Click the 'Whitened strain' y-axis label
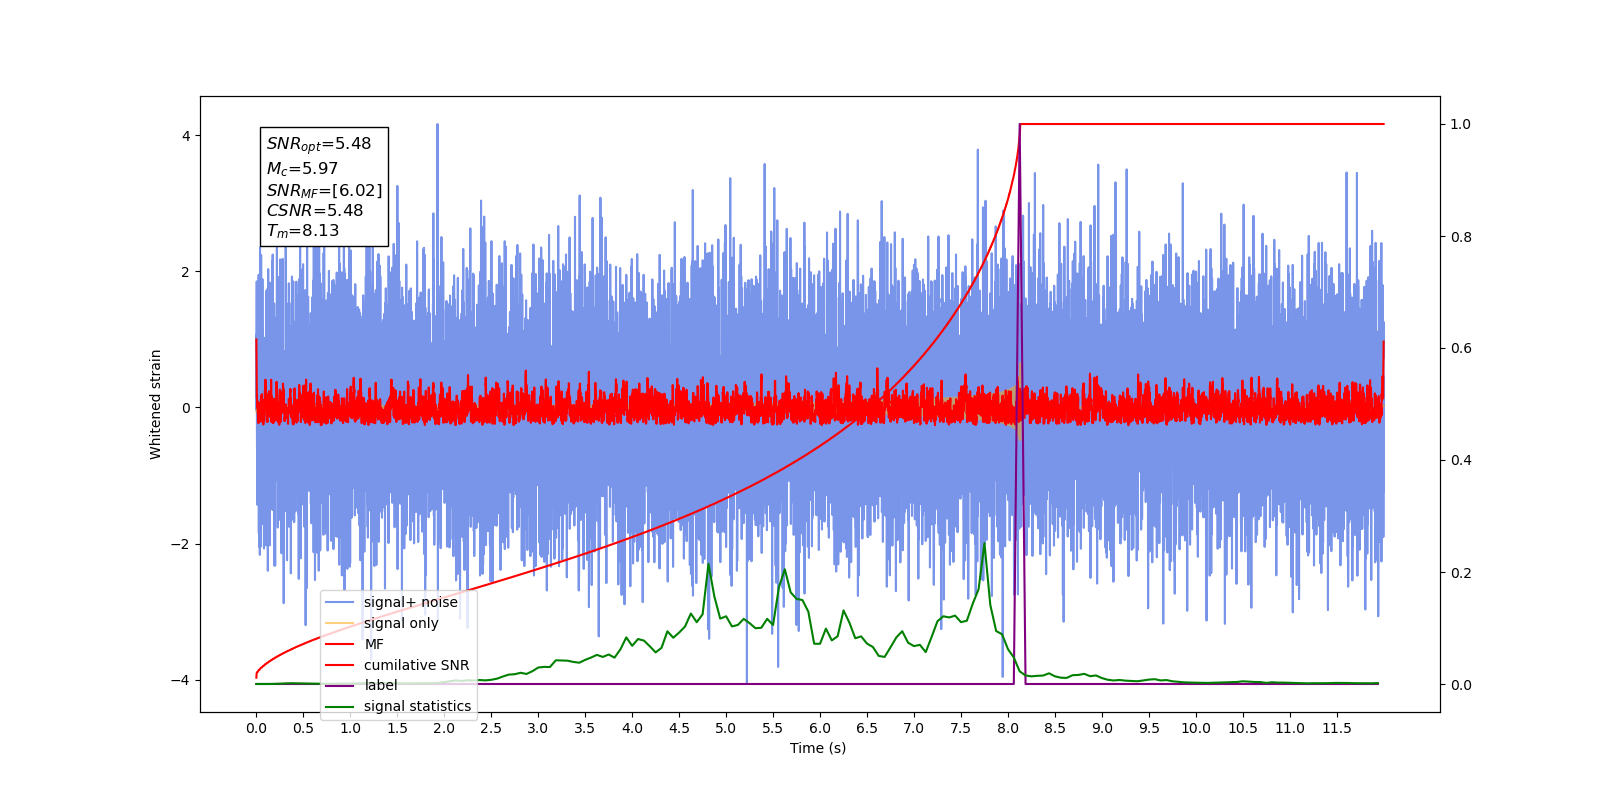Screen dimensions: 1600x800 (156, 404)
